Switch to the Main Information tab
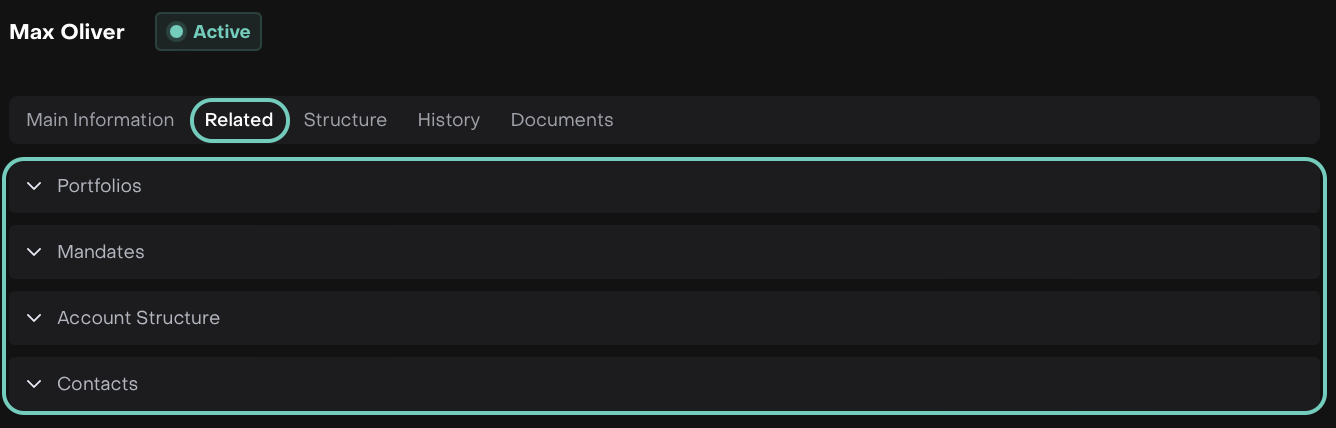Screen dimensions: 1336x428 click(x=100, y=120)
